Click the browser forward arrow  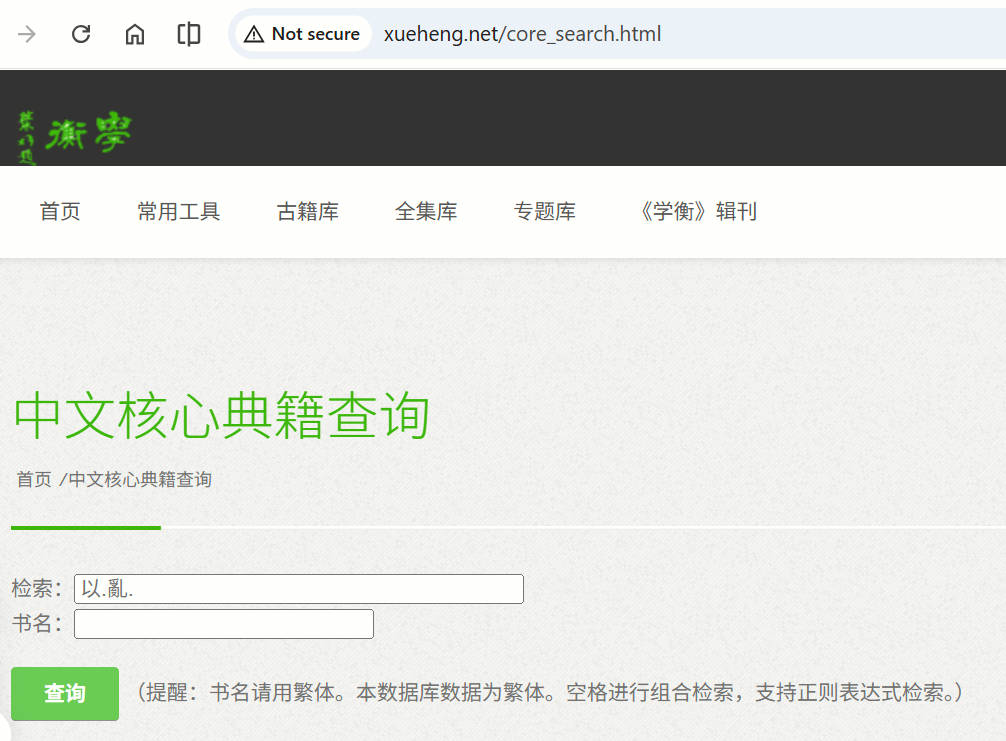[27, 34]
